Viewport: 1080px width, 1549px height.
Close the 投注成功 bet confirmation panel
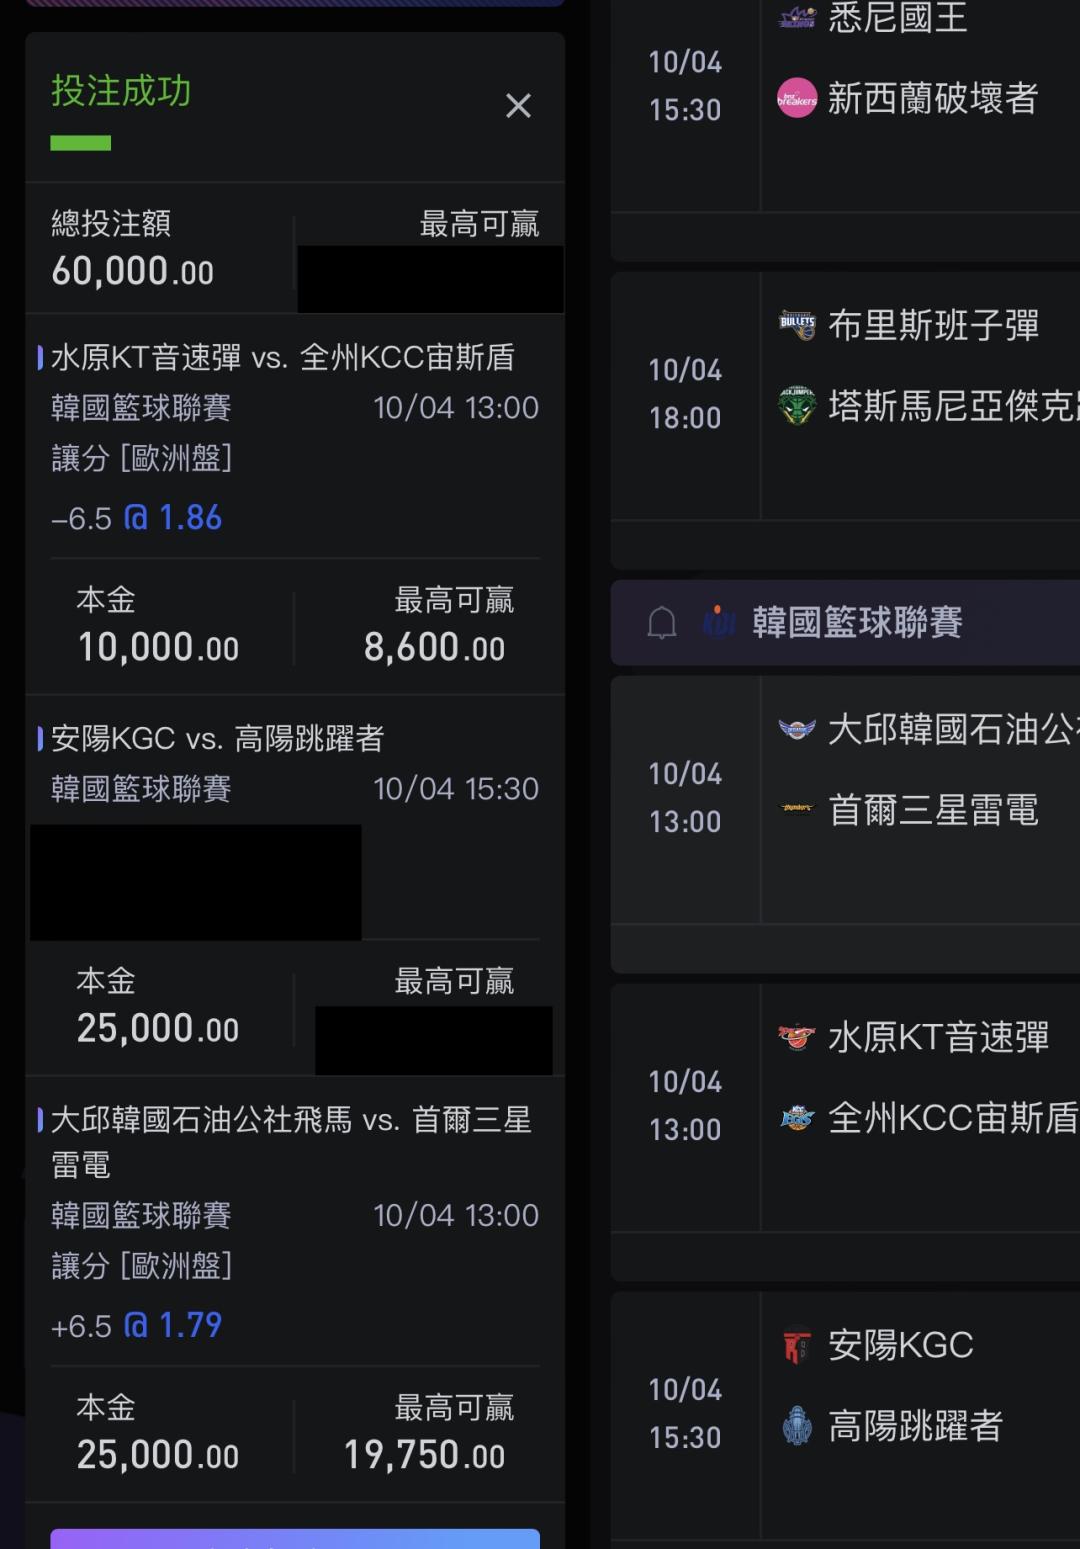[518, 105]
